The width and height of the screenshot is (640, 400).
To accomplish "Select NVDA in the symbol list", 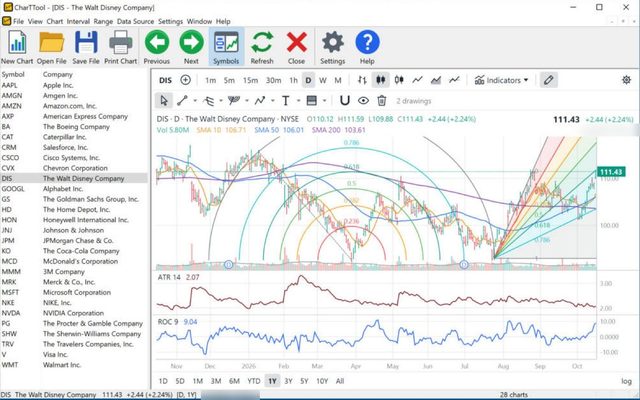I will pyautogui.click(x=74, y=313).
